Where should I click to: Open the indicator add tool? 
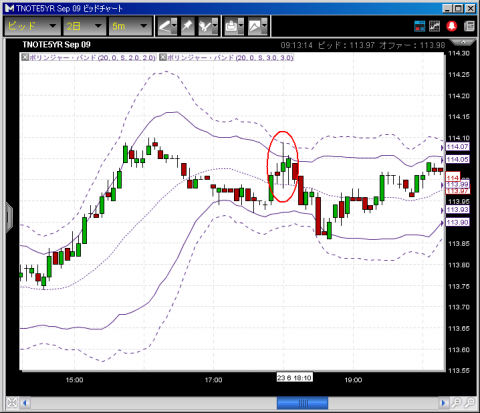tap(208, 26)
